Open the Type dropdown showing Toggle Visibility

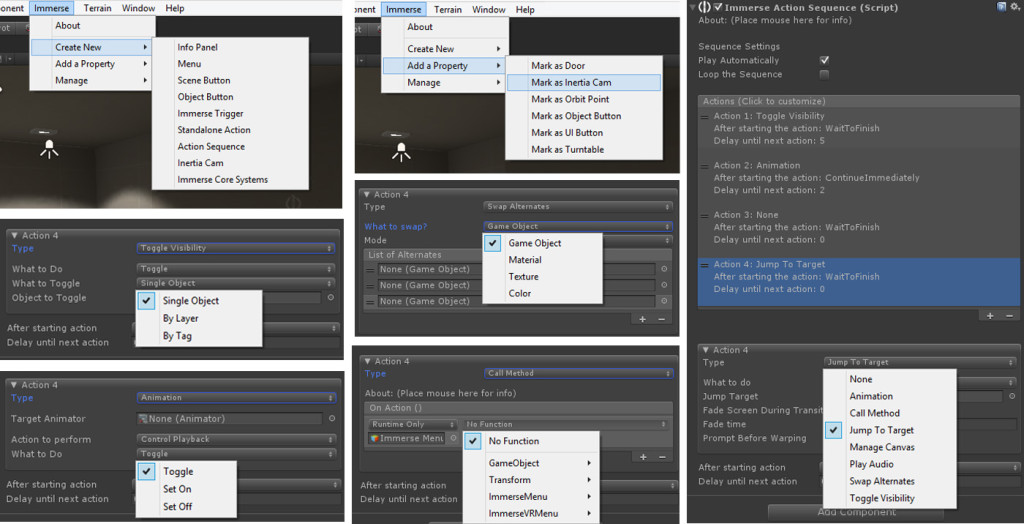click(x=236, y=248)
